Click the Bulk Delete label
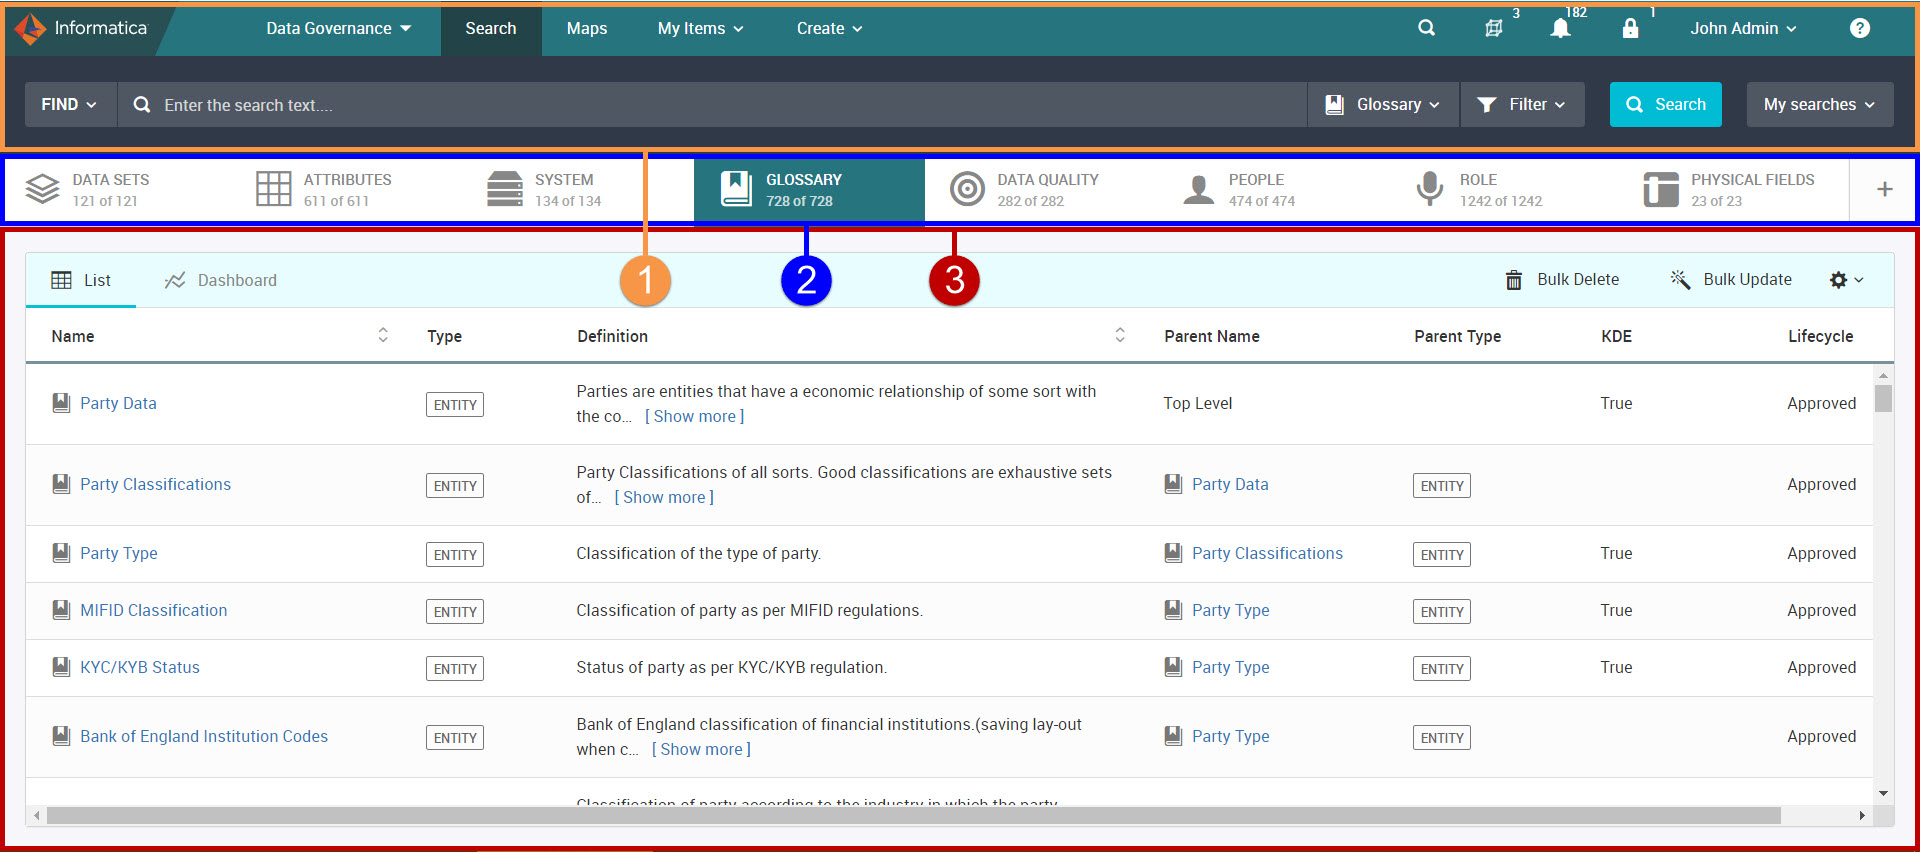 pyautogui.click(x=1578, y=279)
